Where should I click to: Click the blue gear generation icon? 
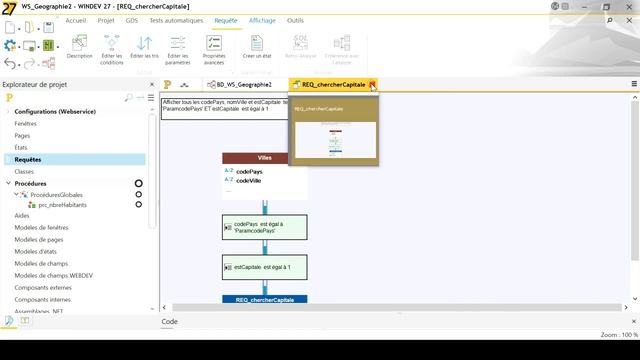click(x=10, y=45)
